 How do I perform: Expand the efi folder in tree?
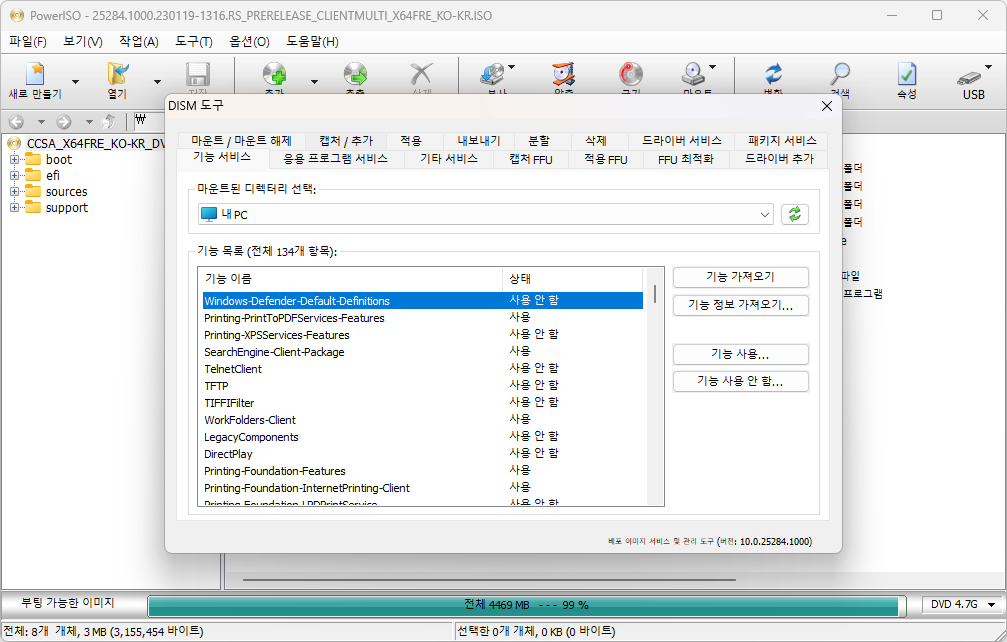point(14,175)
